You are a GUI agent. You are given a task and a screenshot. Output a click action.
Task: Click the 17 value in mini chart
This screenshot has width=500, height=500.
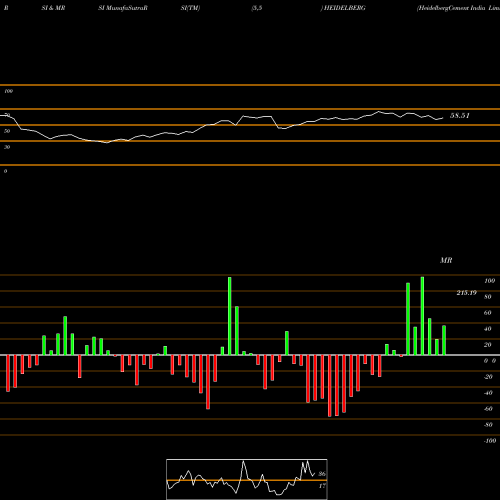pyautogui.click(x=322, y=486)
